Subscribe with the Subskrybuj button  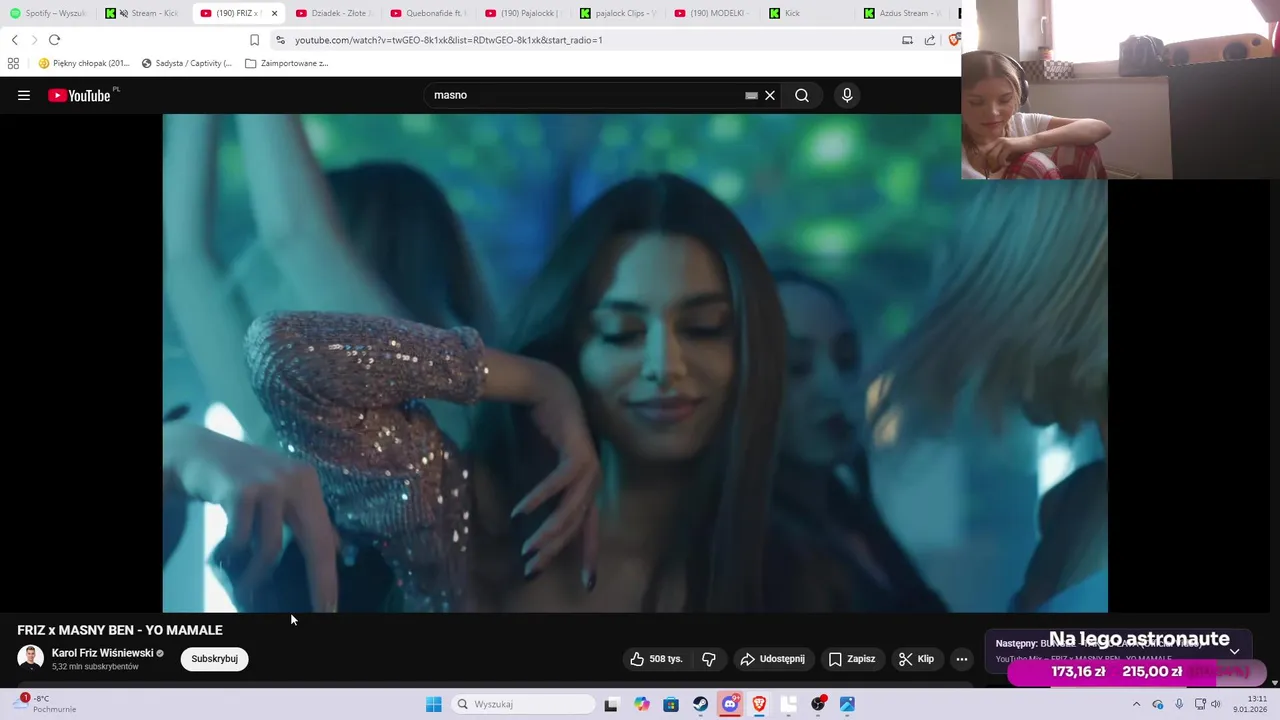tap(214, 659)
